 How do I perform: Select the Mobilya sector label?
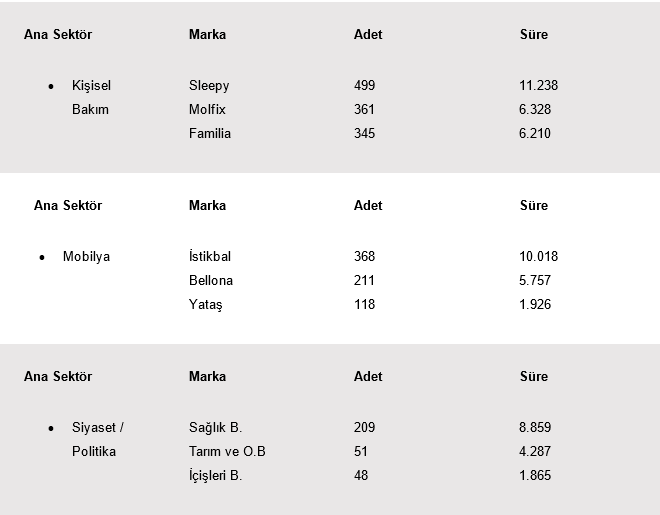point(86,256)
